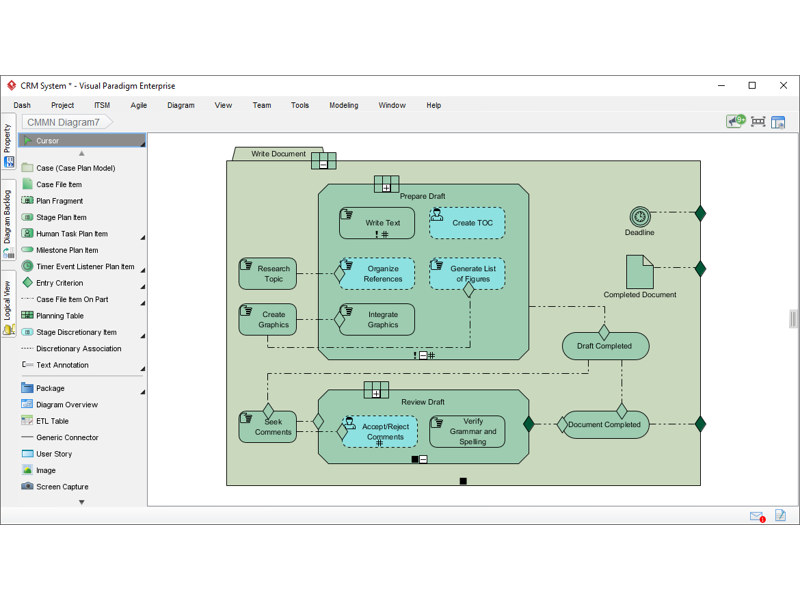Expand the Prepare Draft planning table
Image resolution: width=800 pixels, height=600 pixels.
pos(386,188)
